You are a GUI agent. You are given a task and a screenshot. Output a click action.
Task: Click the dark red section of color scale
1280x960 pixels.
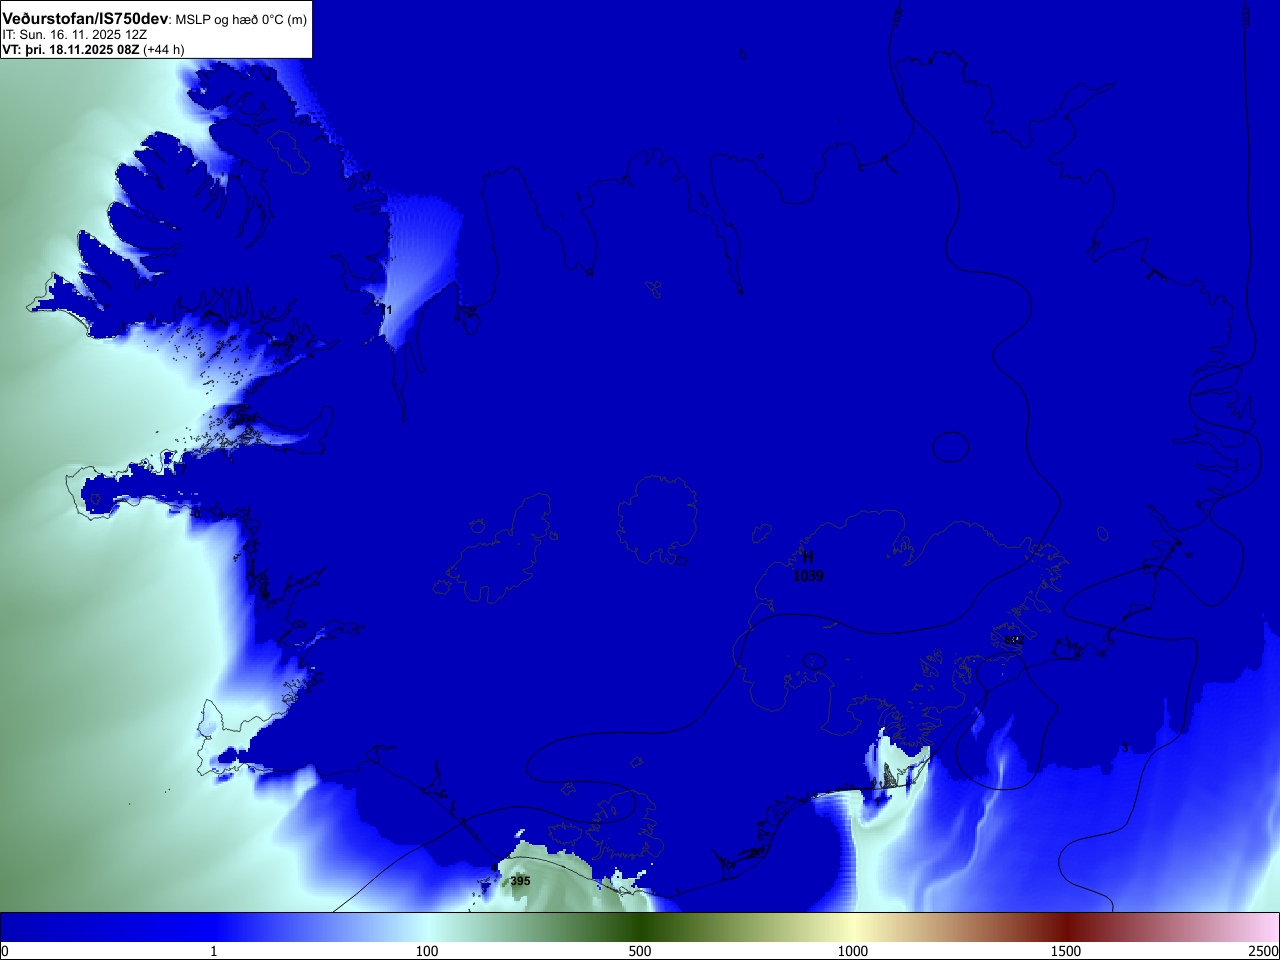pyautogui.click(x=1066, y=927)
